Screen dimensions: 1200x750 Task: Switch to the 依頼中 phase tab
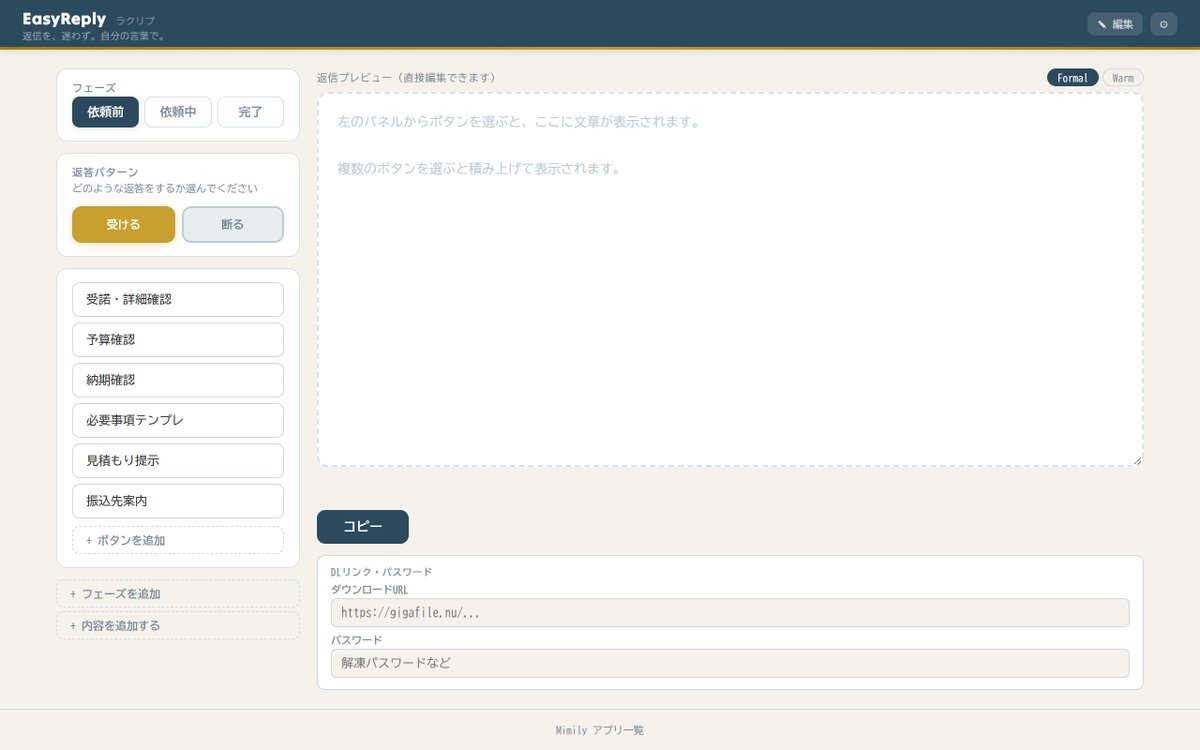178,112
